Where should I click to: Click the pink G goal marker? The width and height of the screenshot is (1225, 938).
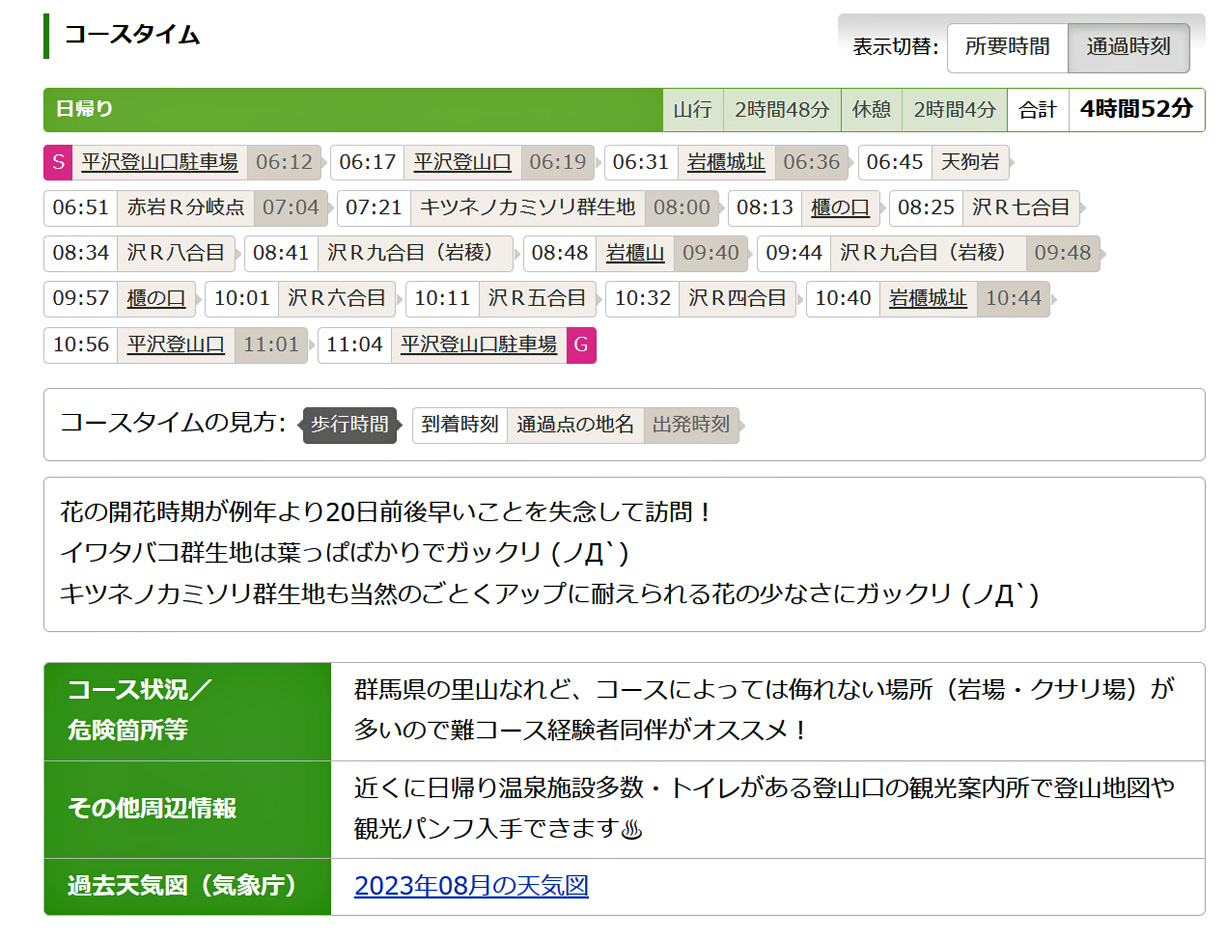point(581,345)
